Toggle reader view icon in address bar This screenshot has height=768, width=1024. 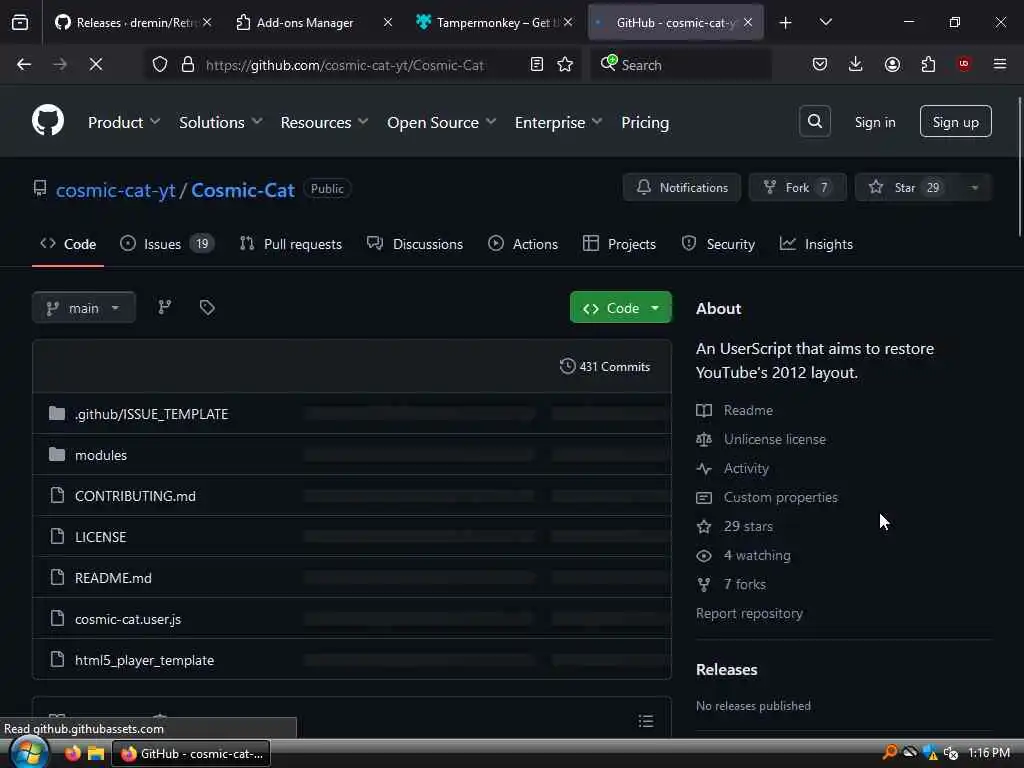pyautogui.click(x=536, y=64)
